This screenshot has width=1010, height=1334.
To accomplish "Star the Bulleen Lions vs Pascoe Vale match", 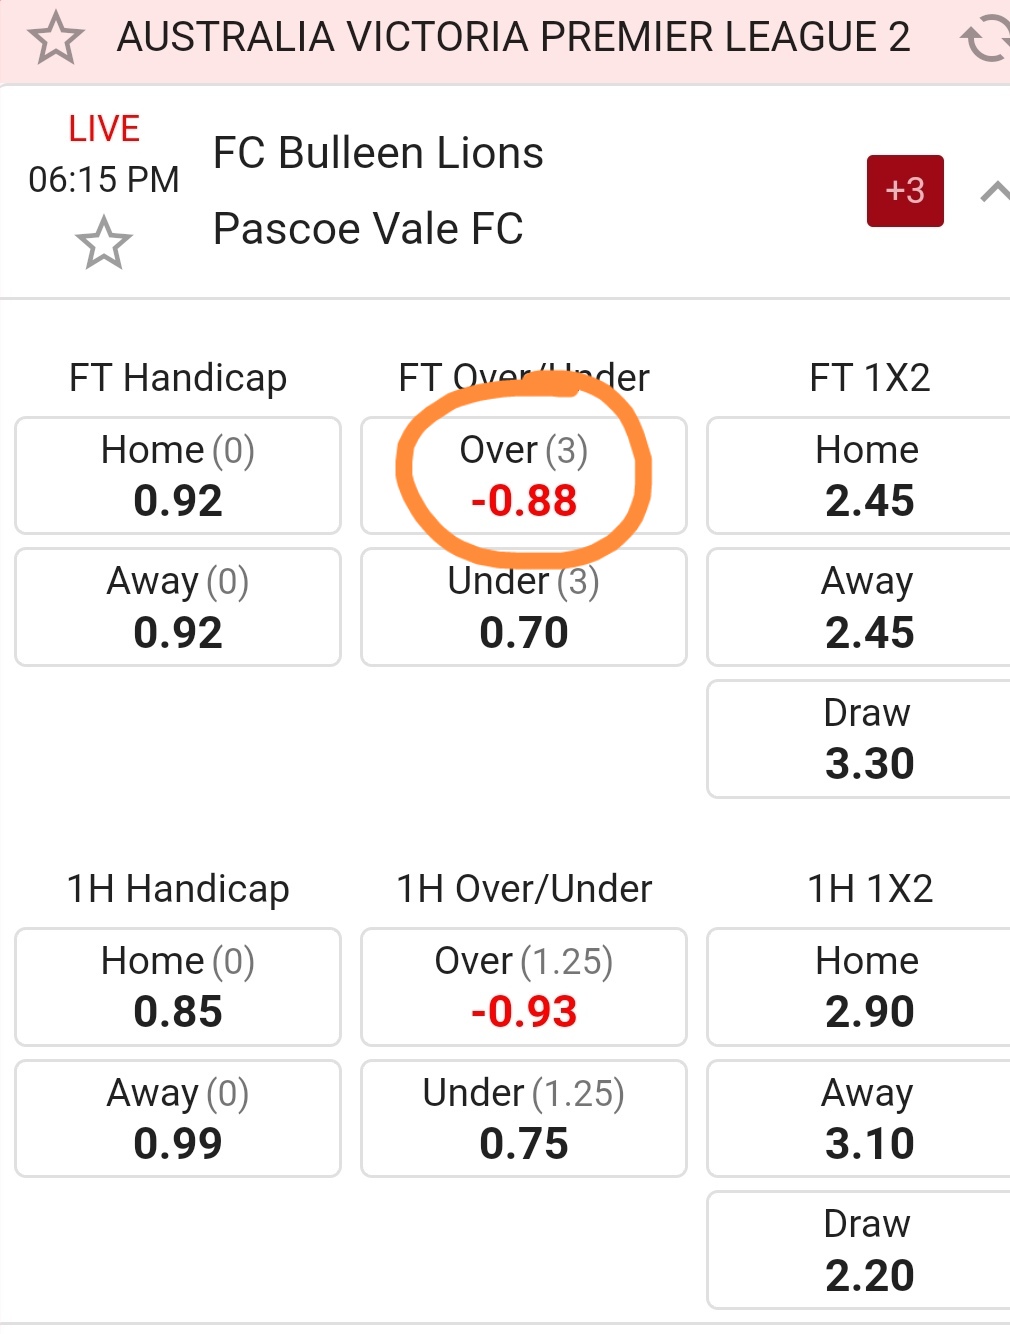I will tap(103, 244).
